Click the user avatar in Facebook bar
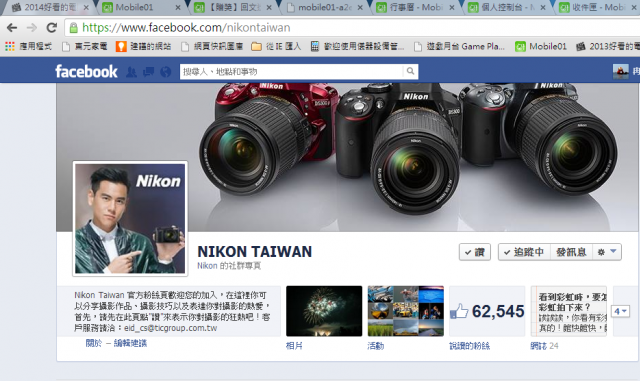Image resolution: width=640 pixels, height=381 pixels. click(620, 71)
